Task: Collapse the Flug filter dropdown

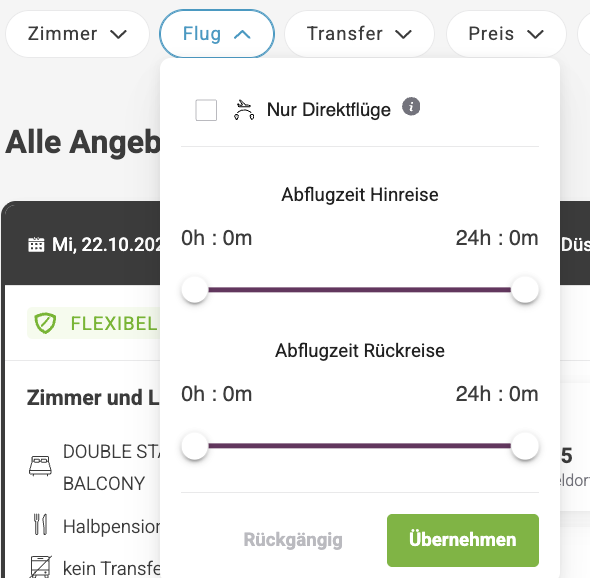Action: [217, 34]
